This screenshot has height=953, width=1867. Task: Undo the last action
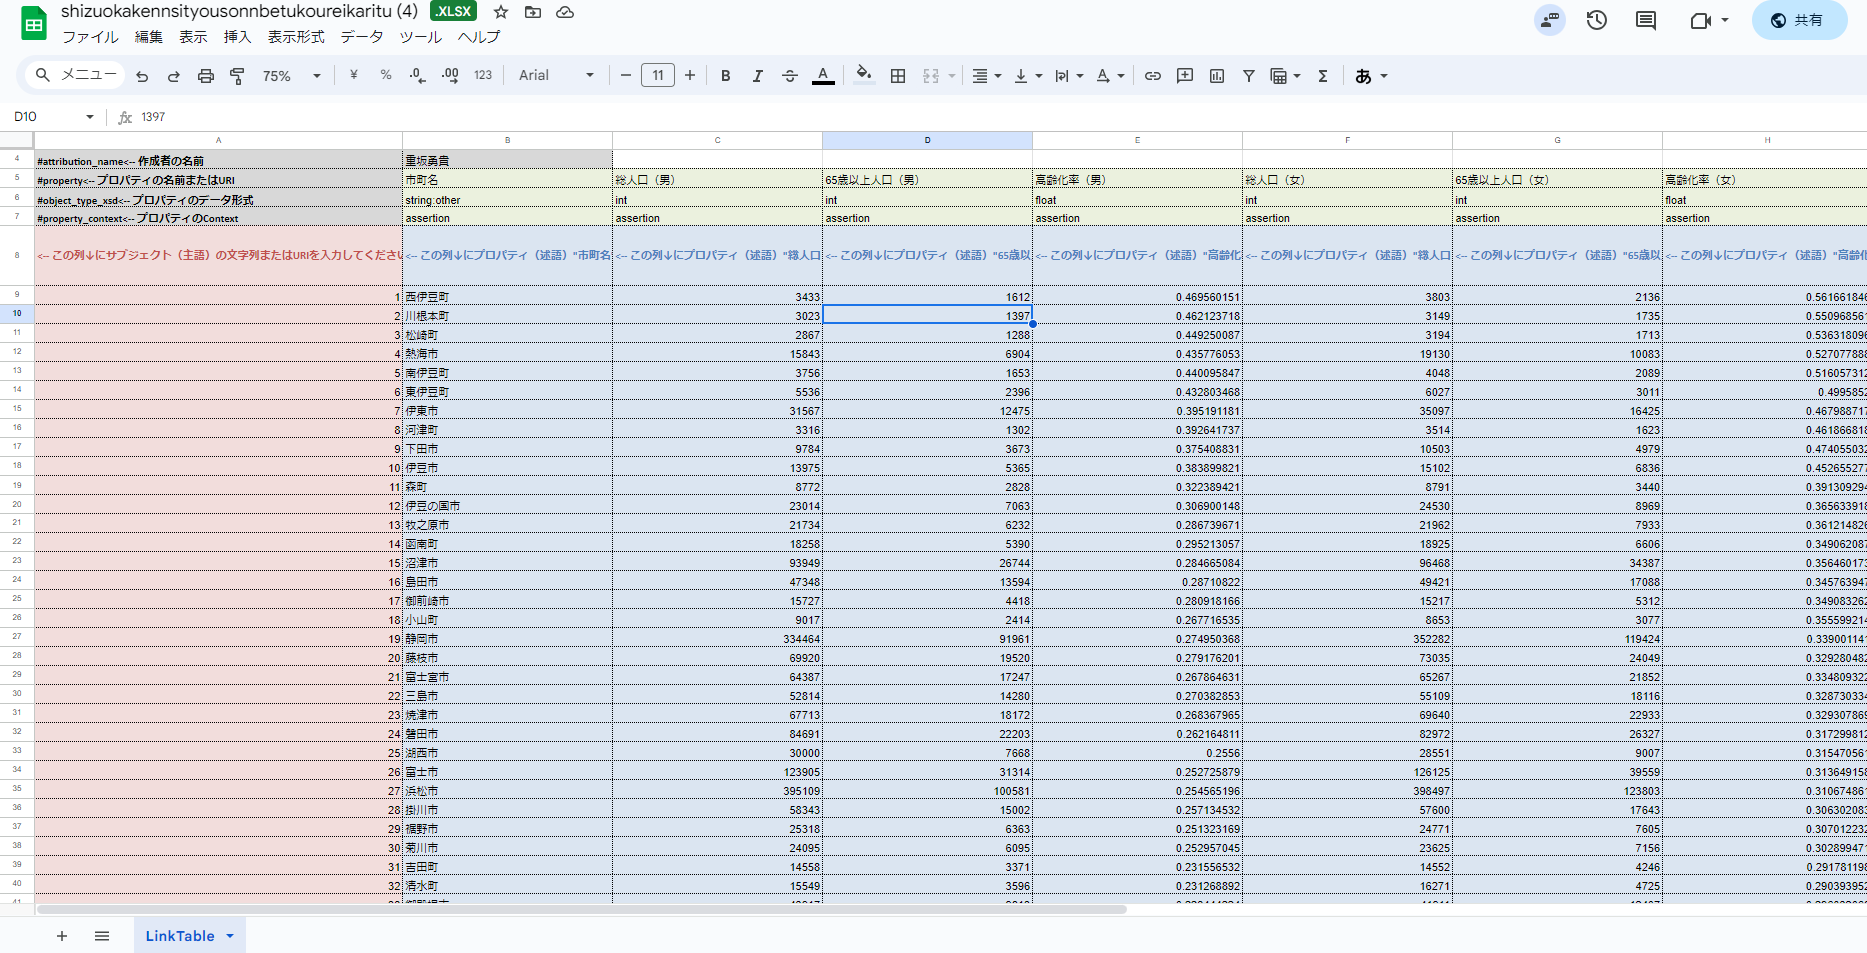[x=142, y=76]
